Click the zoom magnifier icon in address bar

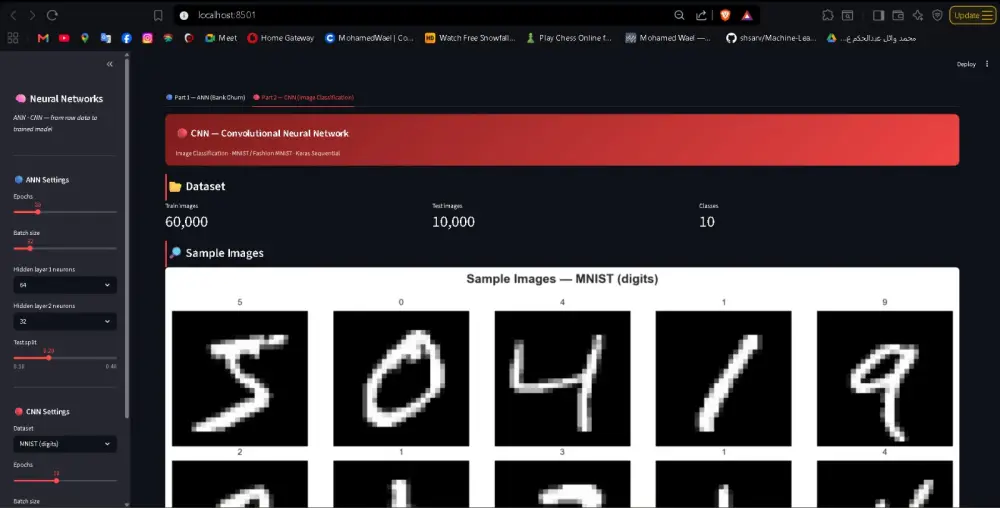(679, 15)
